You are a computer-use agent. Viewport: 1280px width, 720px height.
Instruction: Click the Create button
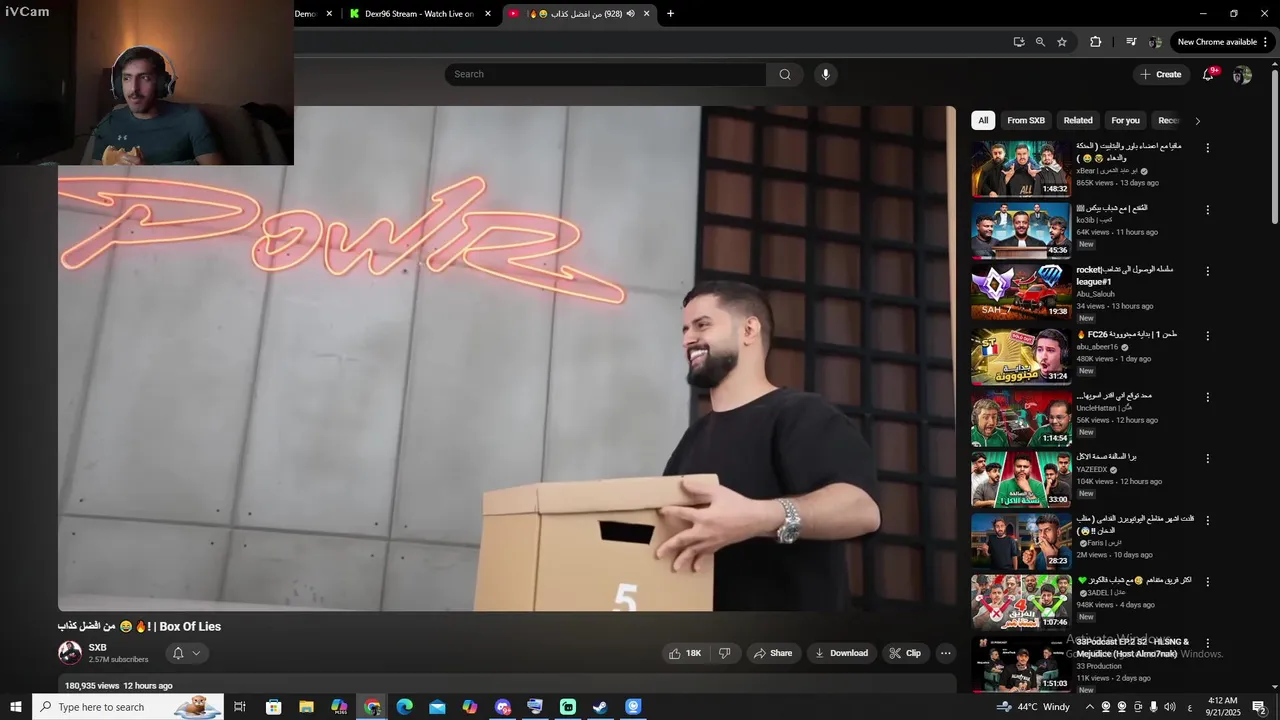(x=1161, y=74)
